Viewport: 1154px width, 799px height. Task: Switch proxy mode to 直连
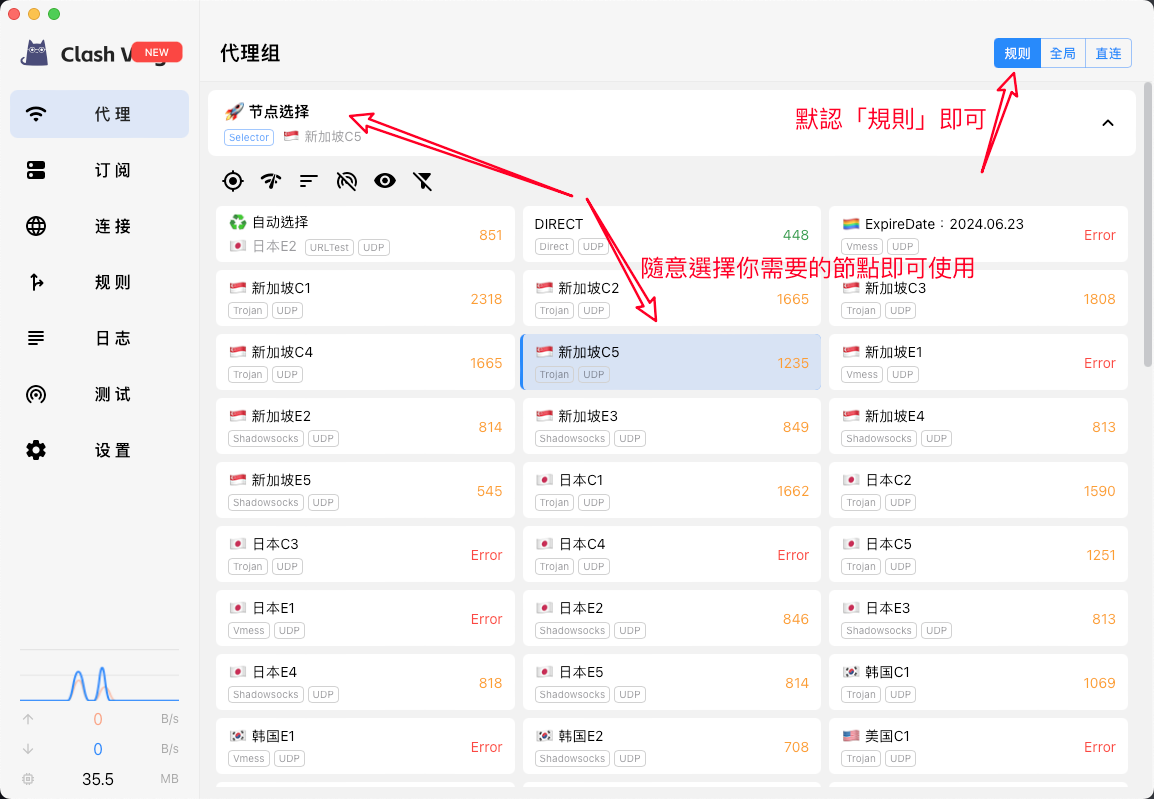pyautogui.click(x=1108, y=53)
